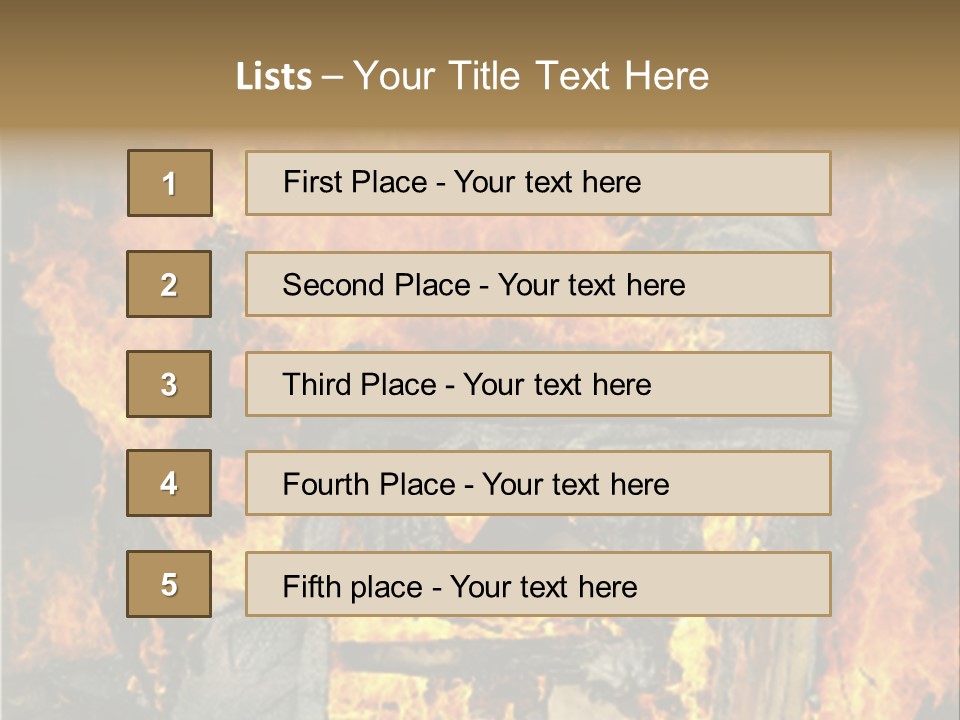Click the number 1 box
This screenshot has height=720, width=960.
169,183
